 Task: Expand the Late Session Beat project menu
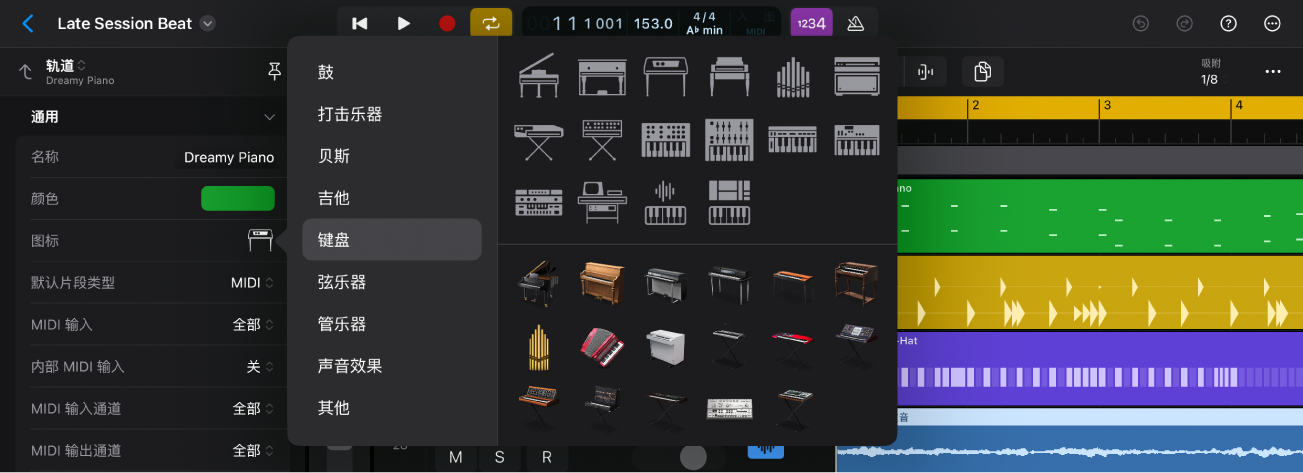pos(207,24)
